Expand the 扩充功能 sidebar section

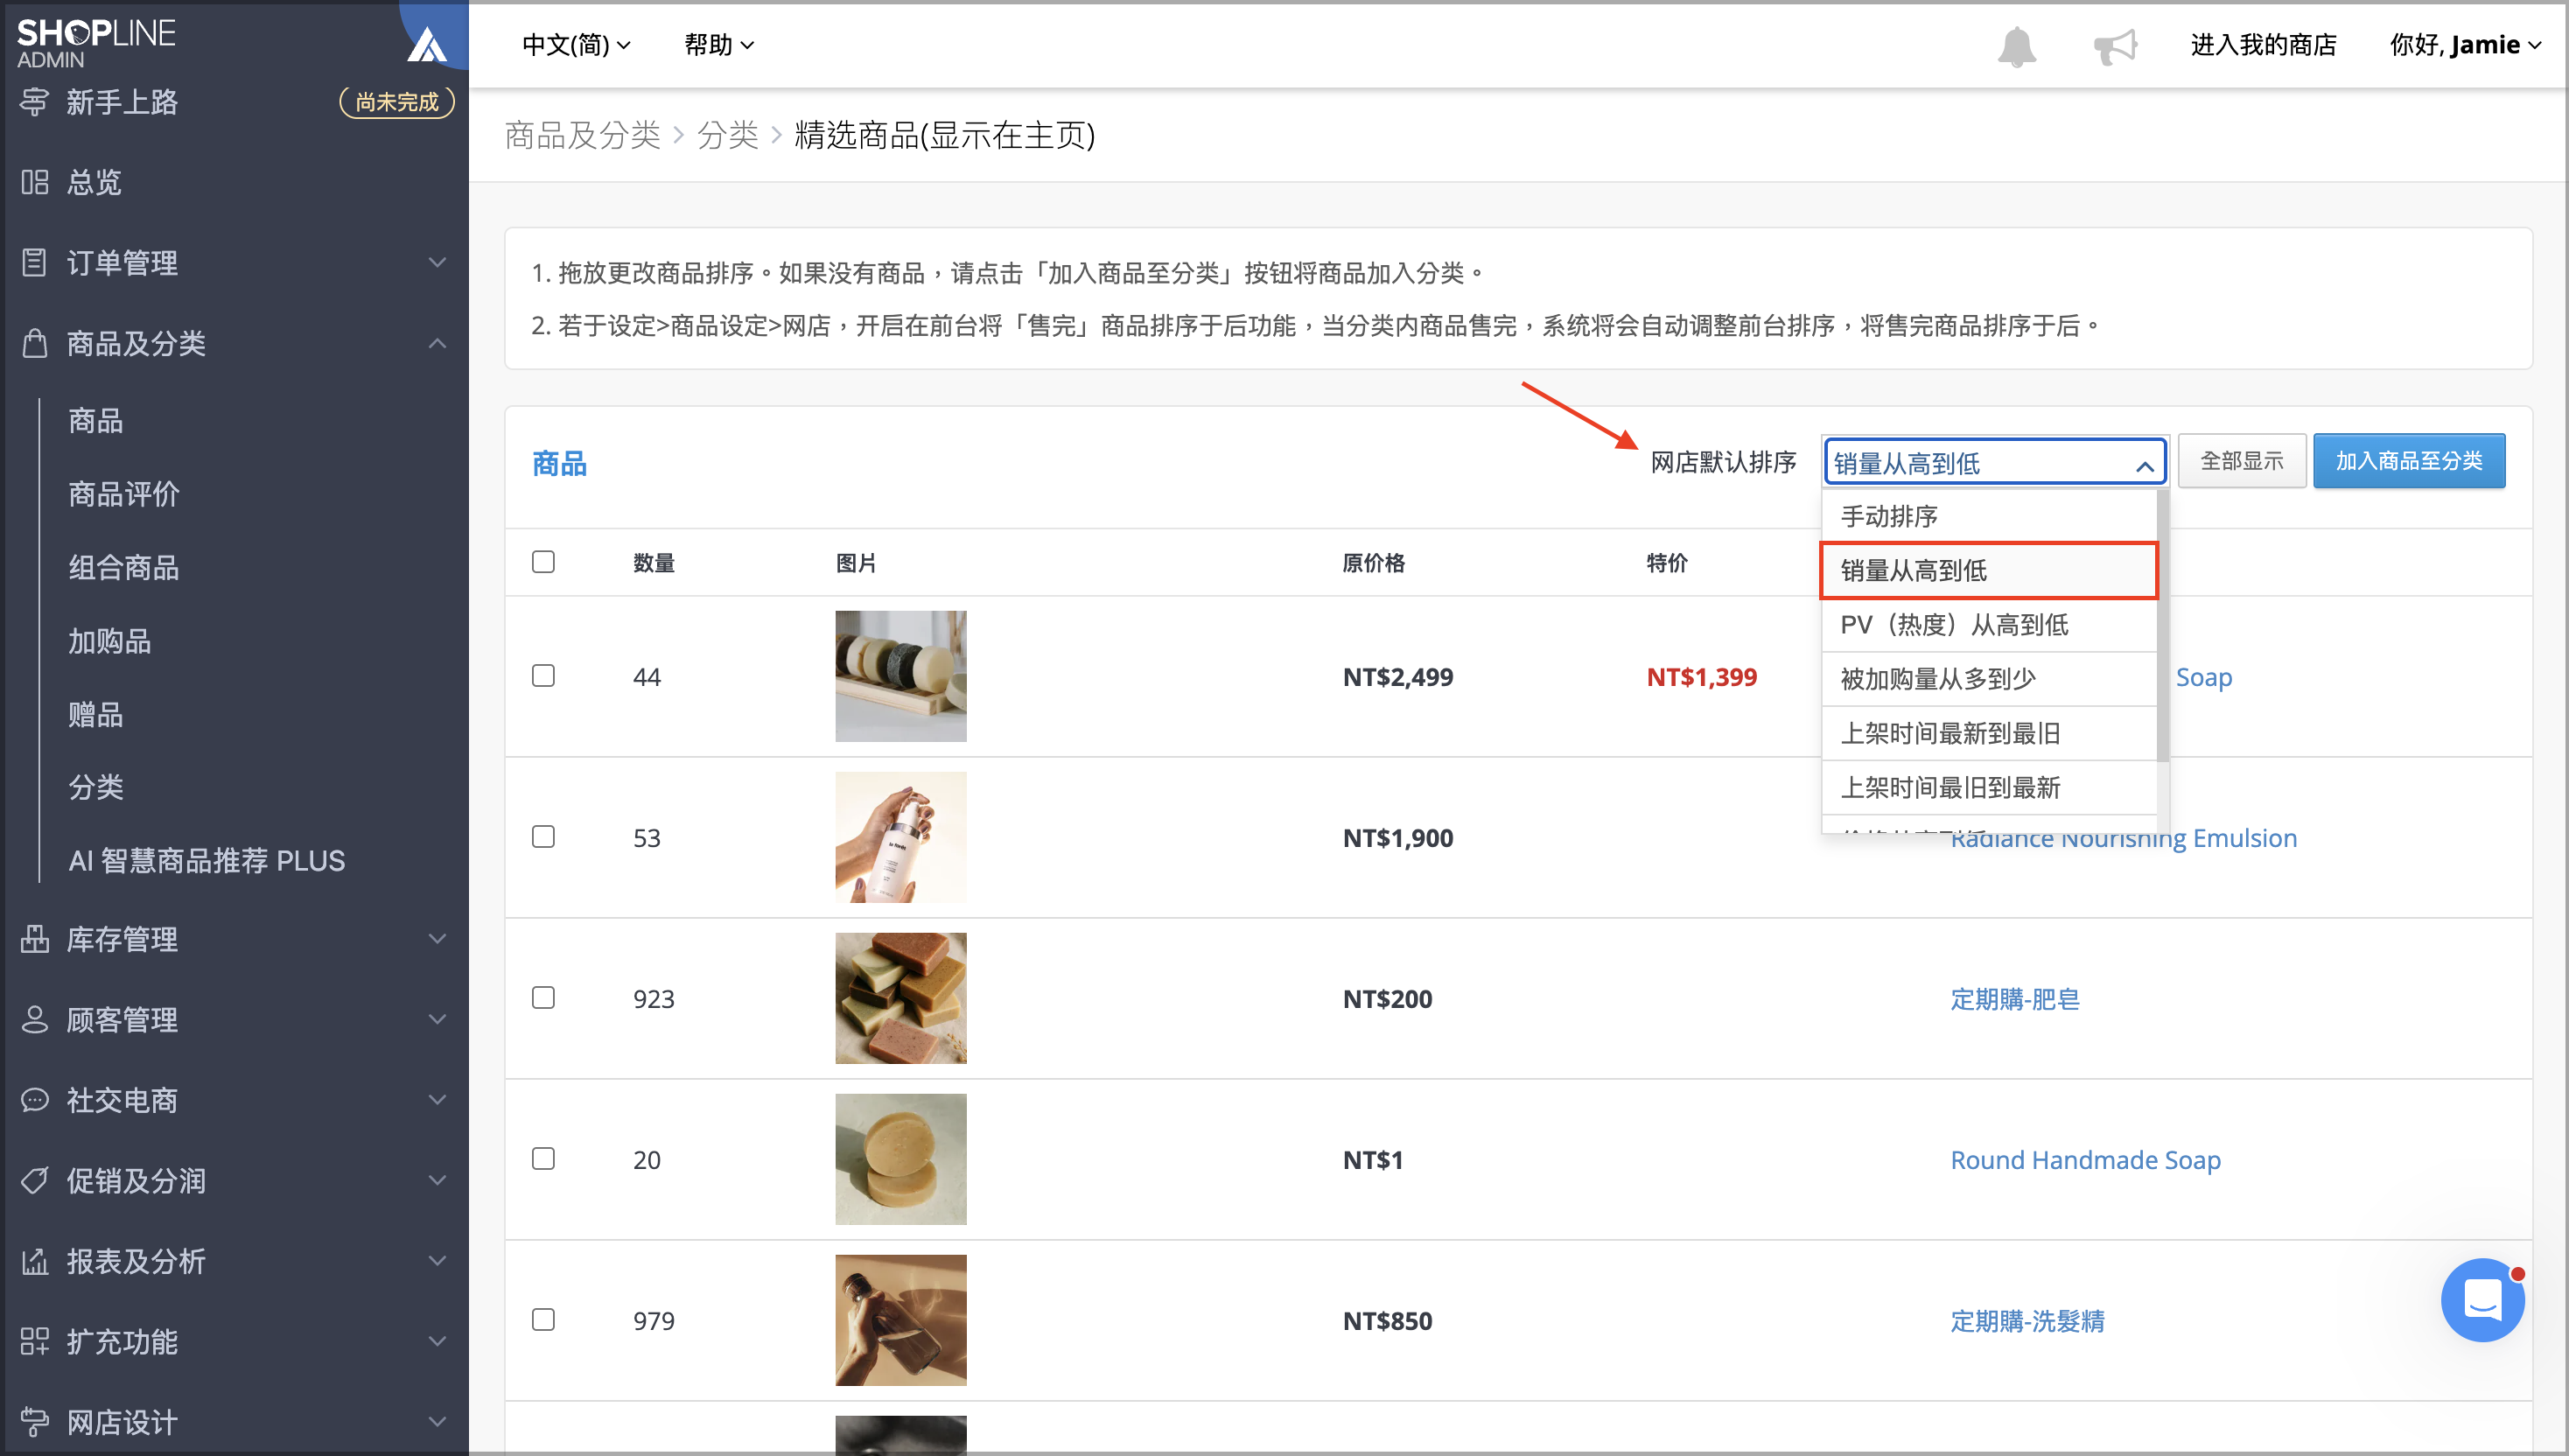click(437, 1341)
